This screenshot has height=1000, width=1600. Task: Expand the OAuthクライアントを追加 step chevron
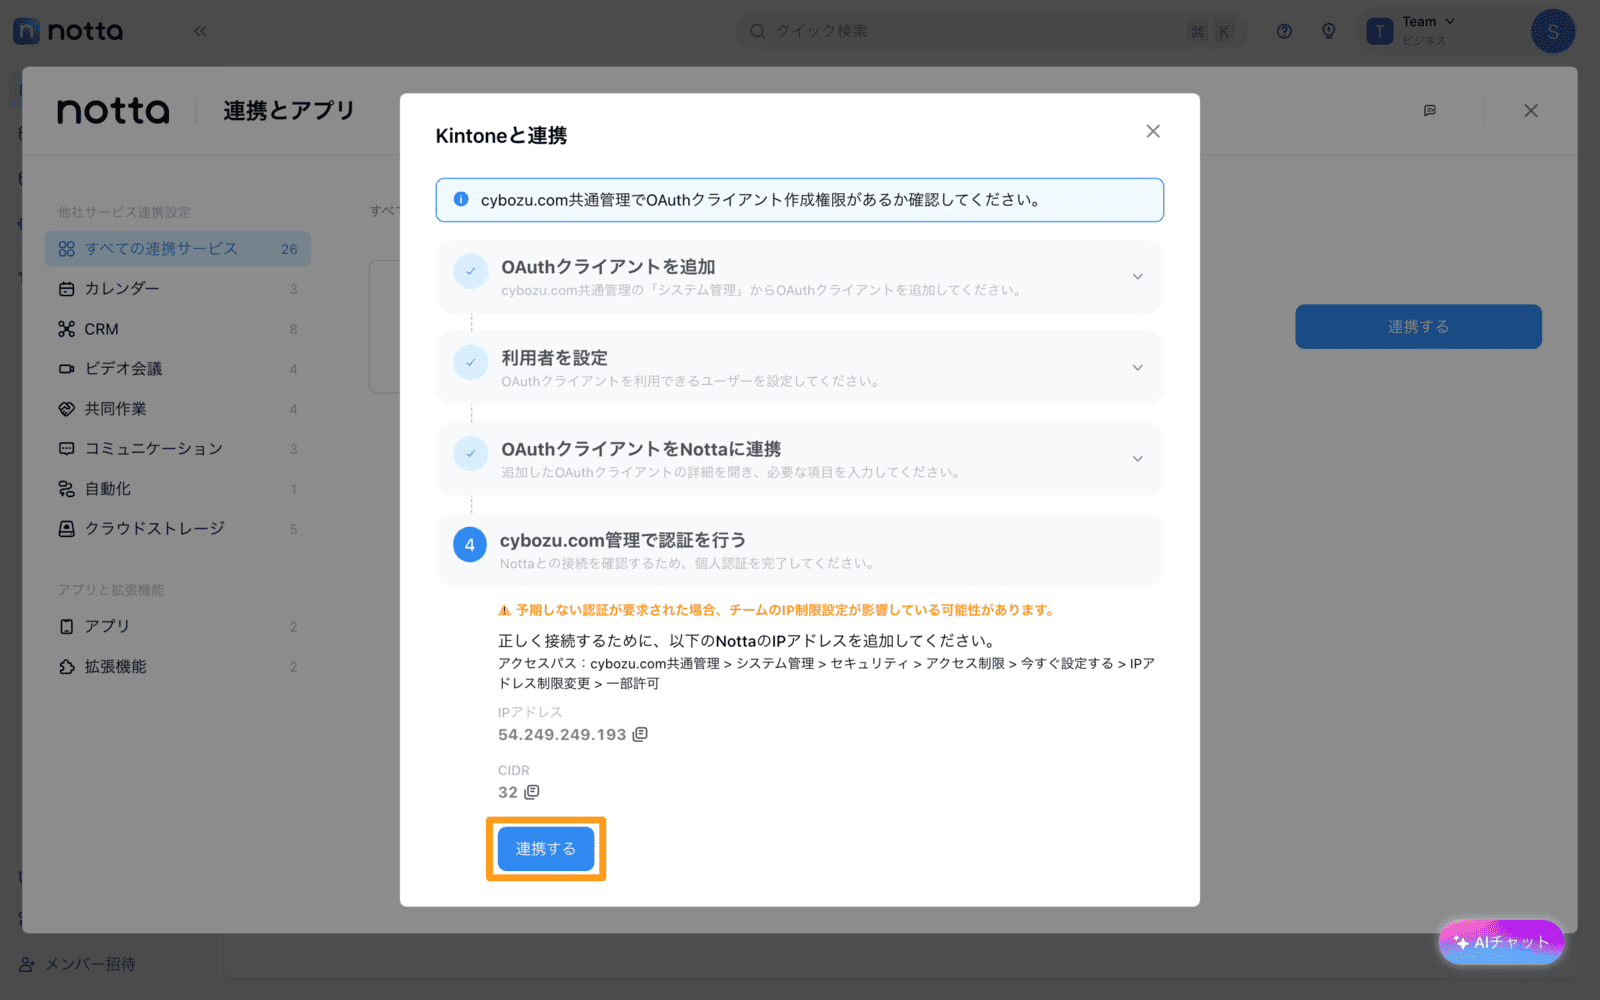pos(1137,277)
